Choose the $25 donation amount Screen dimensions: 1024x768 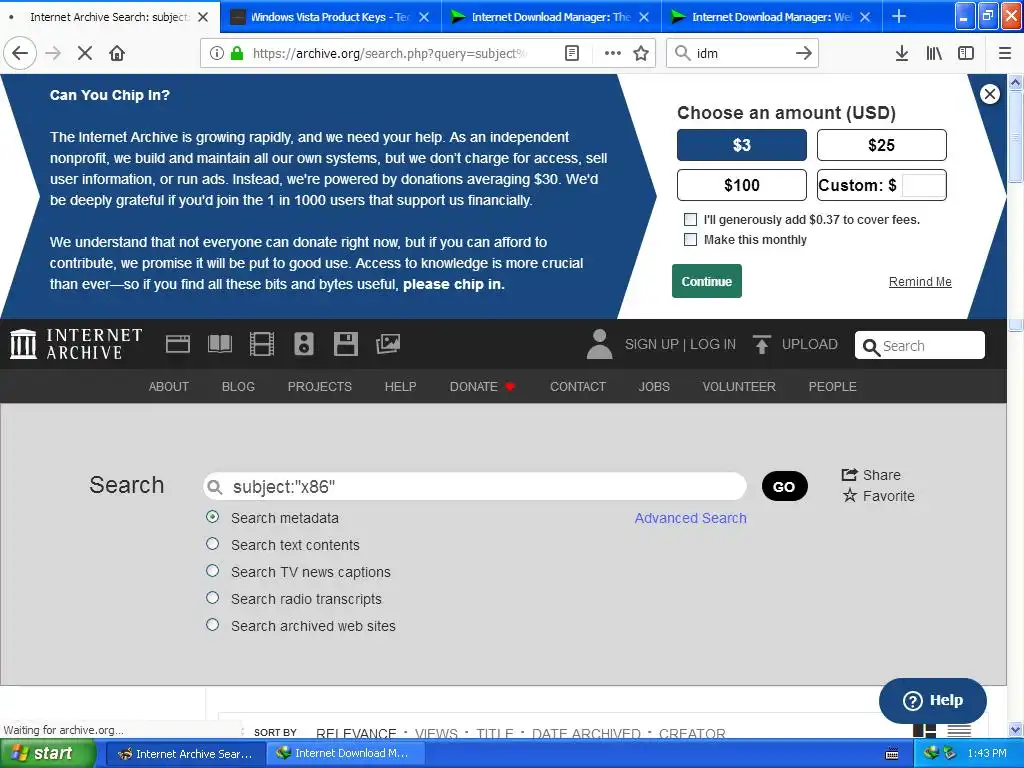(x=882, y=145)
